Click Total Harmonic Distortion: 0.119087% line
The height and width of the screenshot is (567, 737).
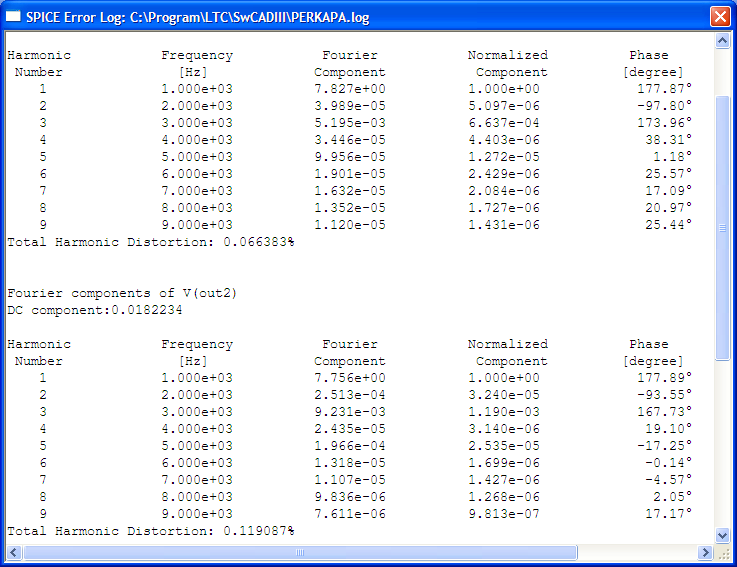click(x=151, y=531)
